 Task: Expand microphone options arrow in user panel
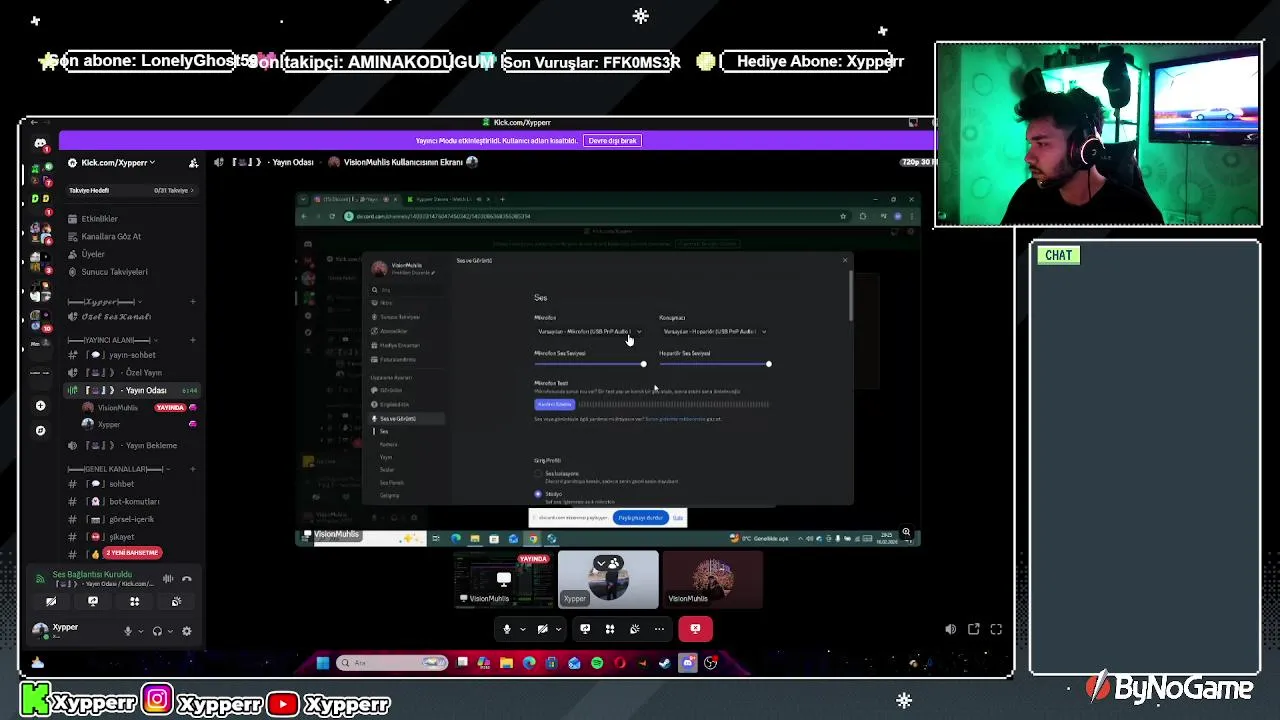[140, 631]
